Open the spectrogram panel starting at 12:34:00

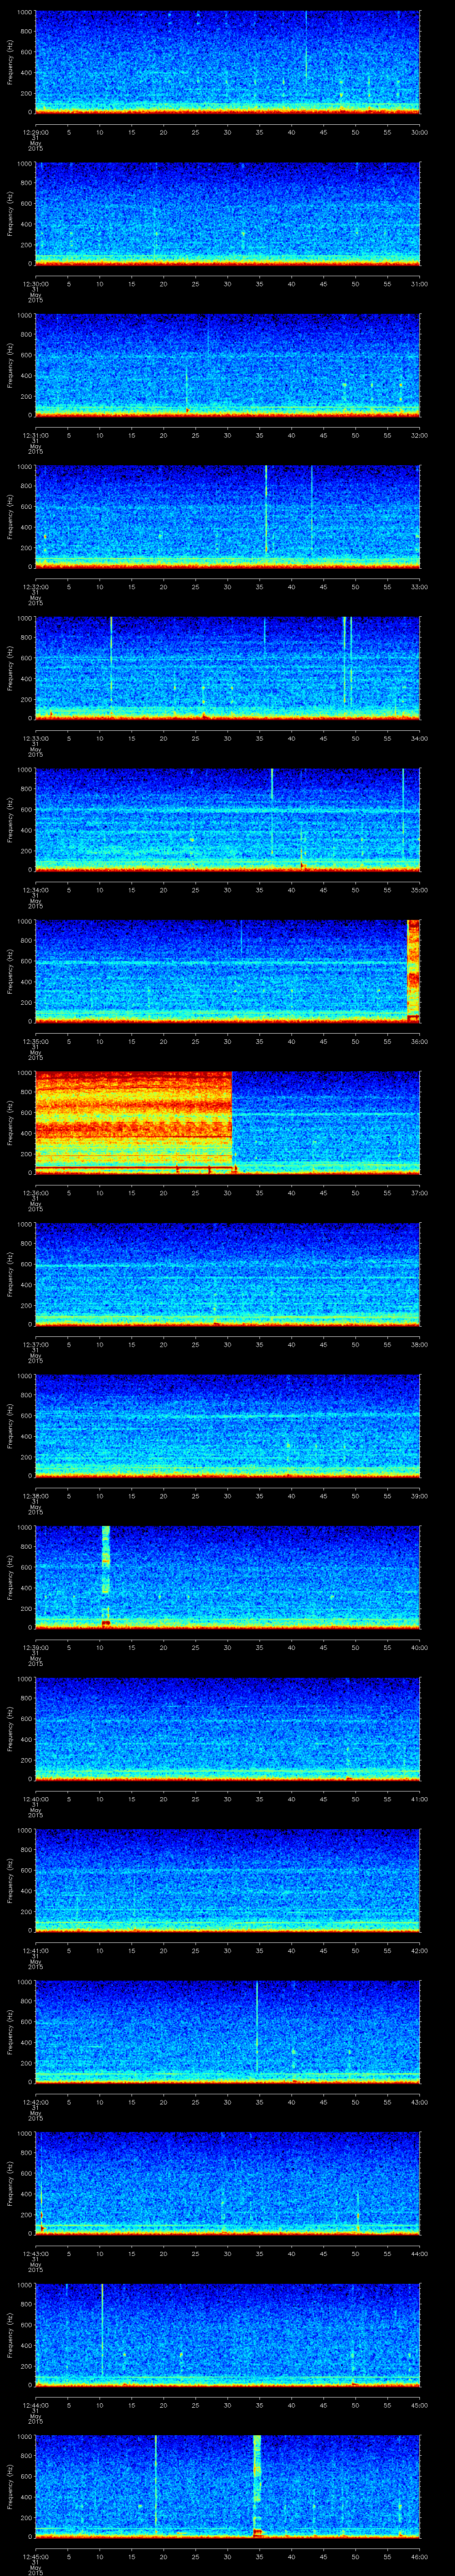pos(227,819)
